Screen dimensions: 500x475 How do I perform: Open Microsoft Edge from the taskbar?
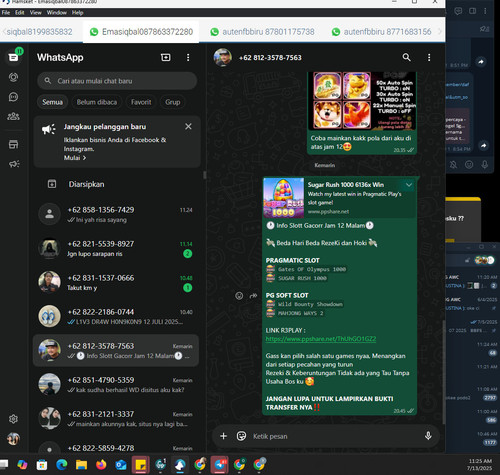click(x=62, y=464)
